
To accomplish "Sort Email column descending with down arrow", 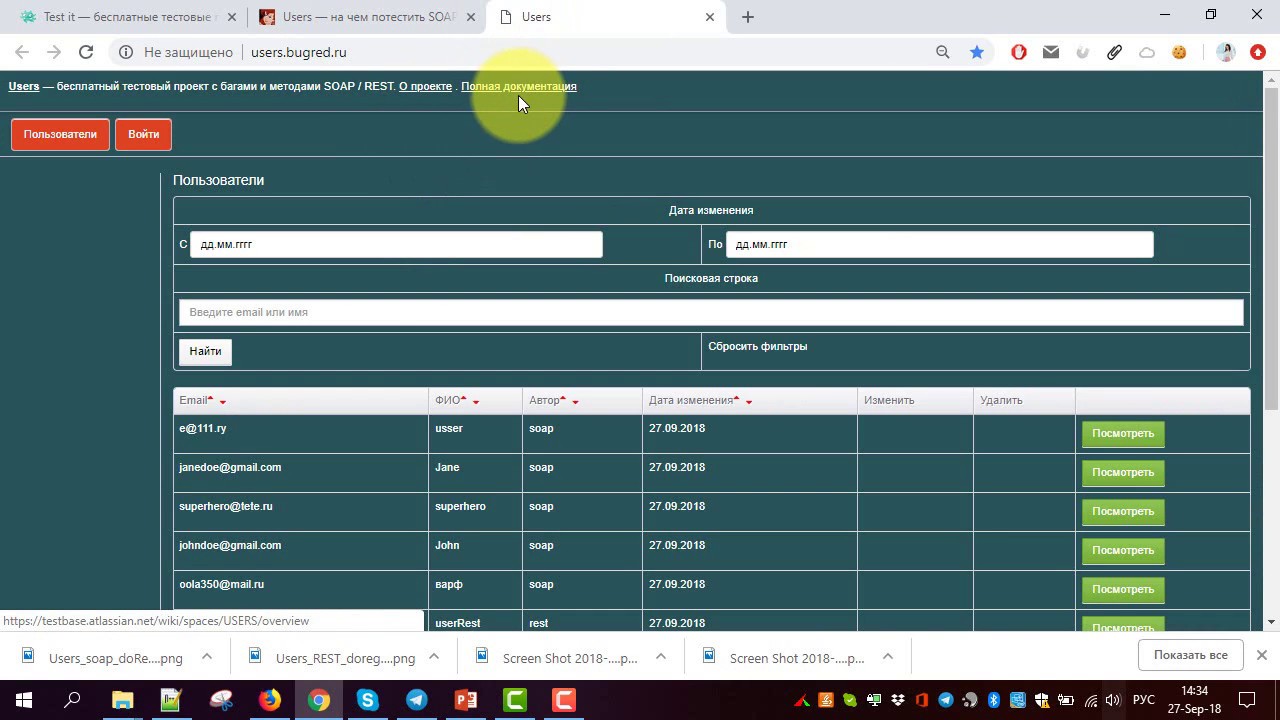I will pos(223,402).
